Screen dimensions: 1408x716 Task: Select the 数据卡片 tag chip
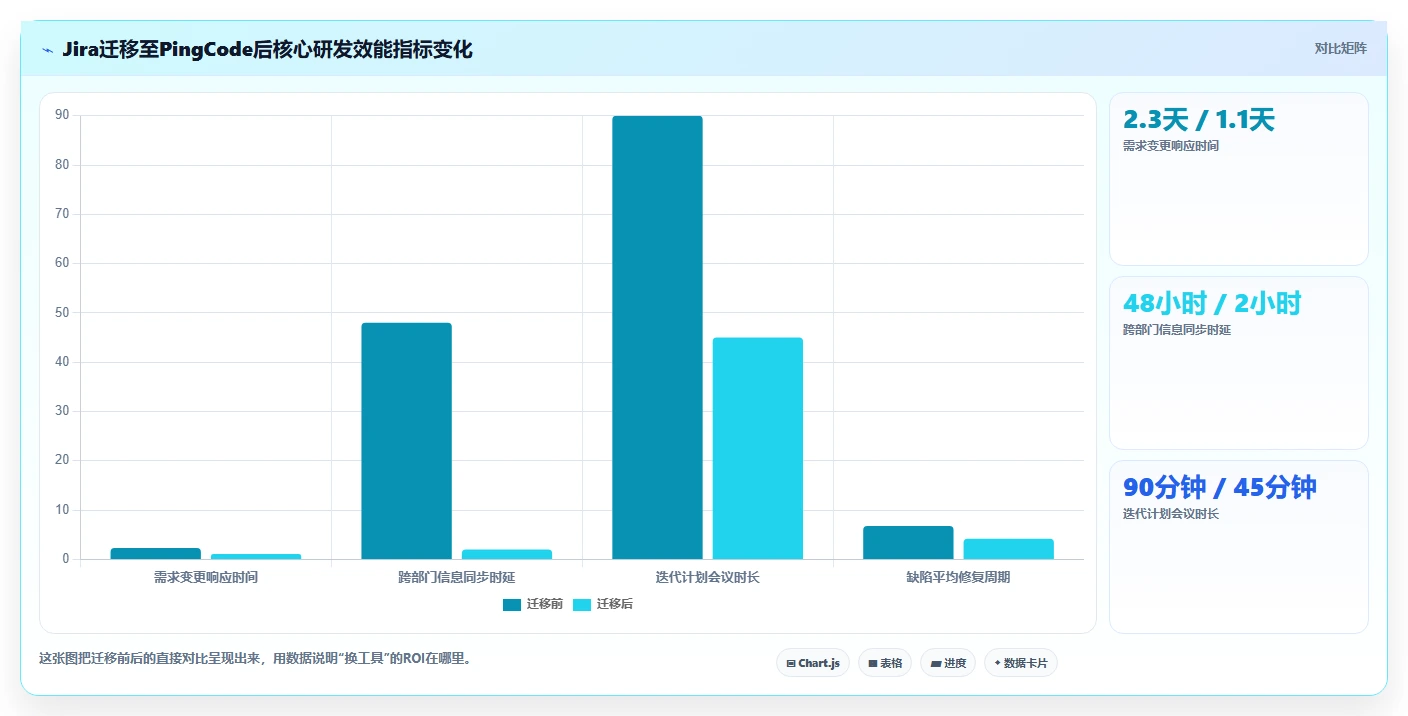(1021, 663)
